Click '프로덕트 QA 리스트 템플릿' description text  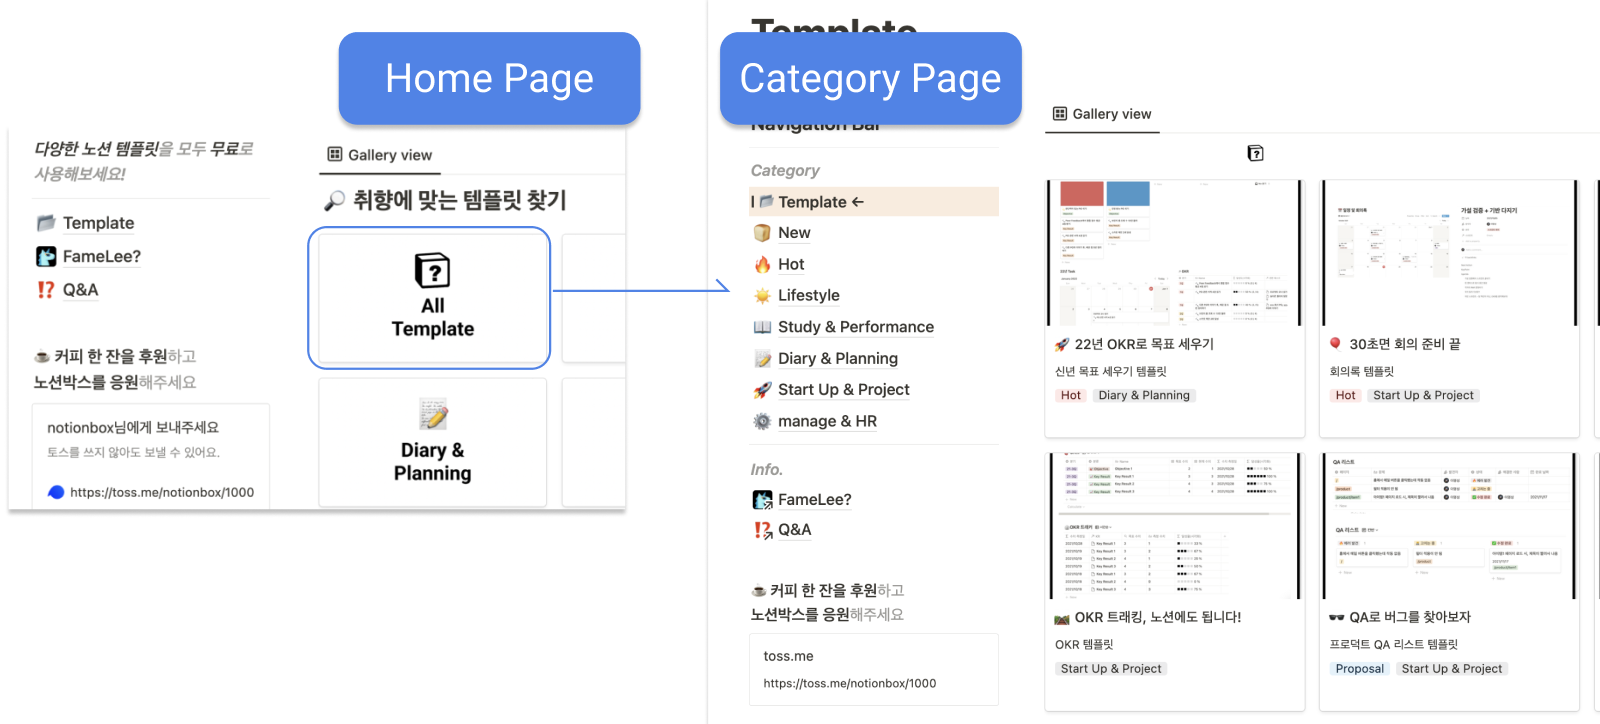click(x=1394, y=644)
